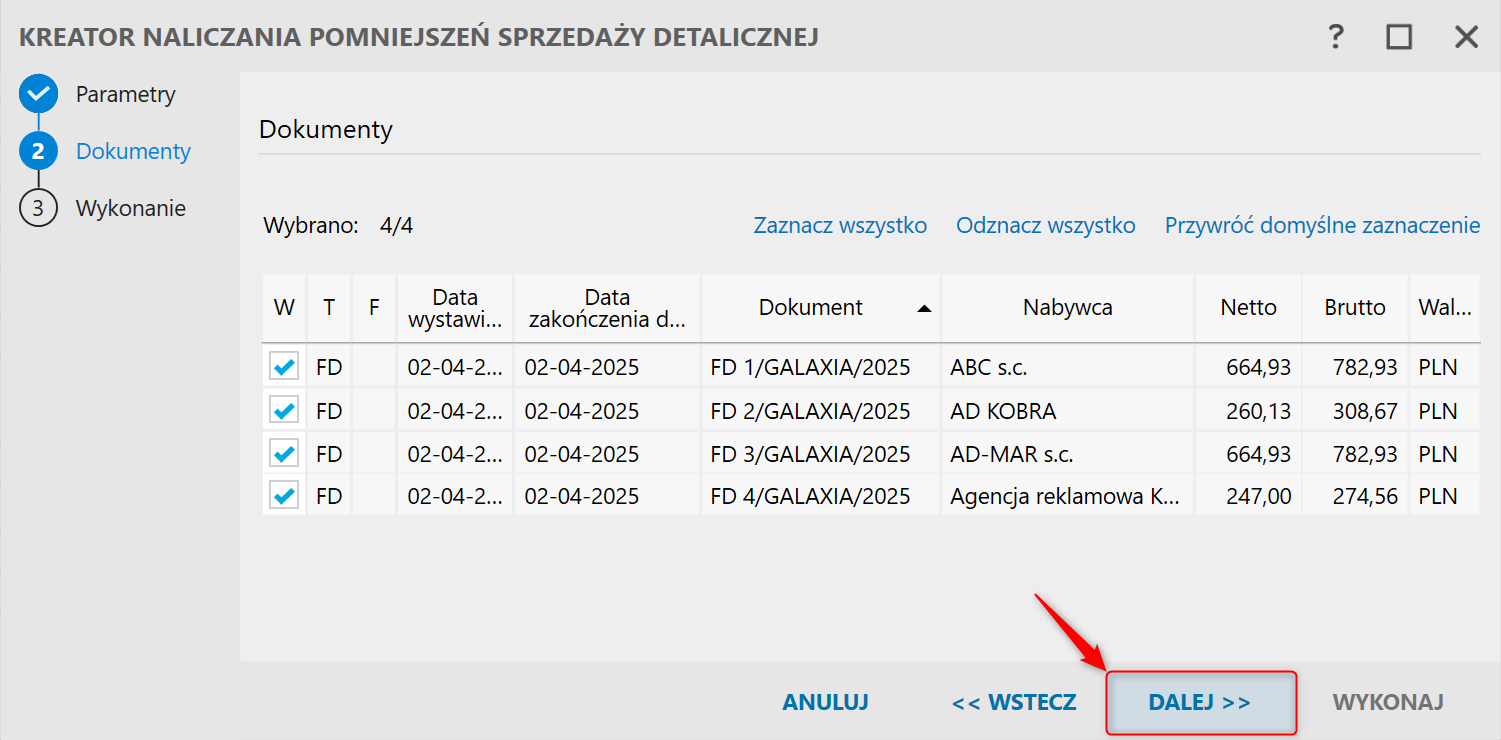The height and width of the screenshot is (740, 1501).
Task: Click the Zaznacz wszystko link
Action: click(840, 225)
